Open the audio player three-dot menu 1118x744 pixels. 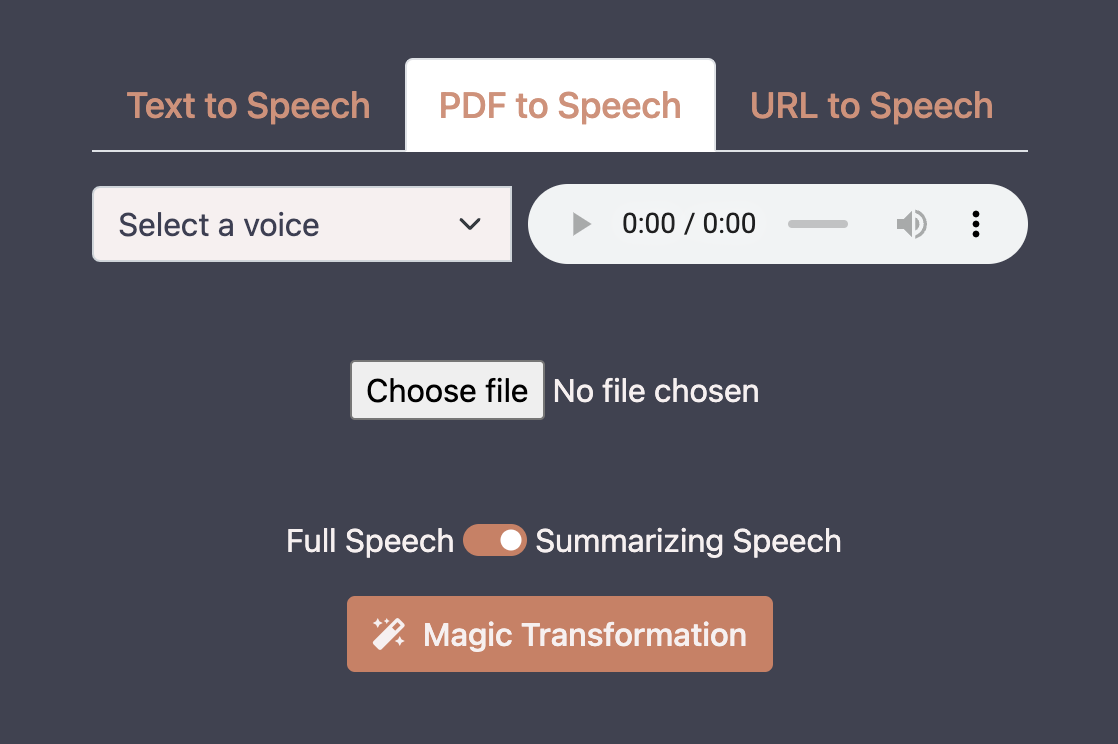click(x=975, y=224)
